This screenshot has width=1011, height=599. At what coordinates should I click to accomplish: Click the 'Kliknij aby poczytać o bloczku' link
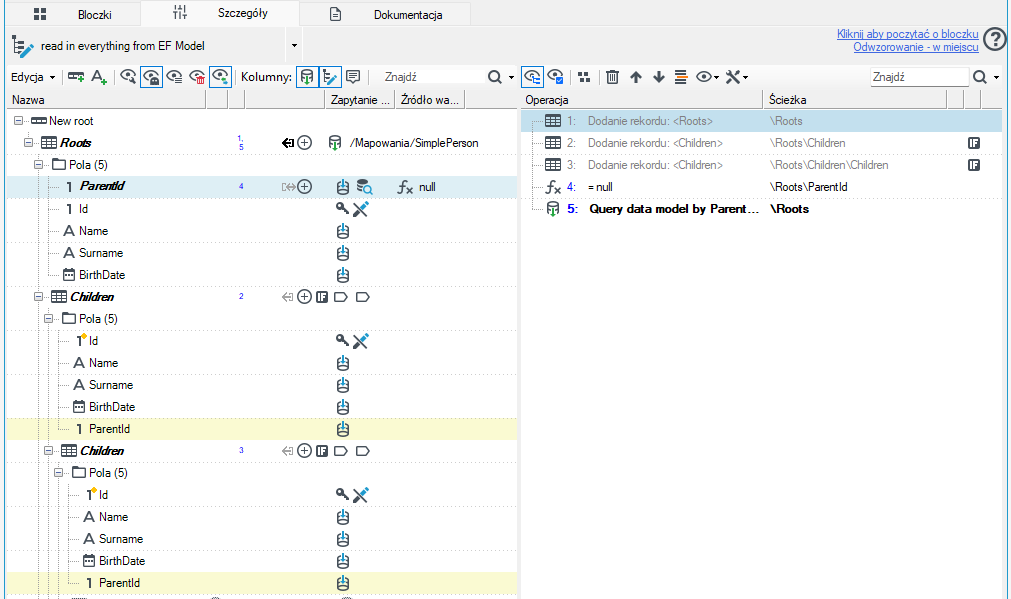tap(907, 34)
